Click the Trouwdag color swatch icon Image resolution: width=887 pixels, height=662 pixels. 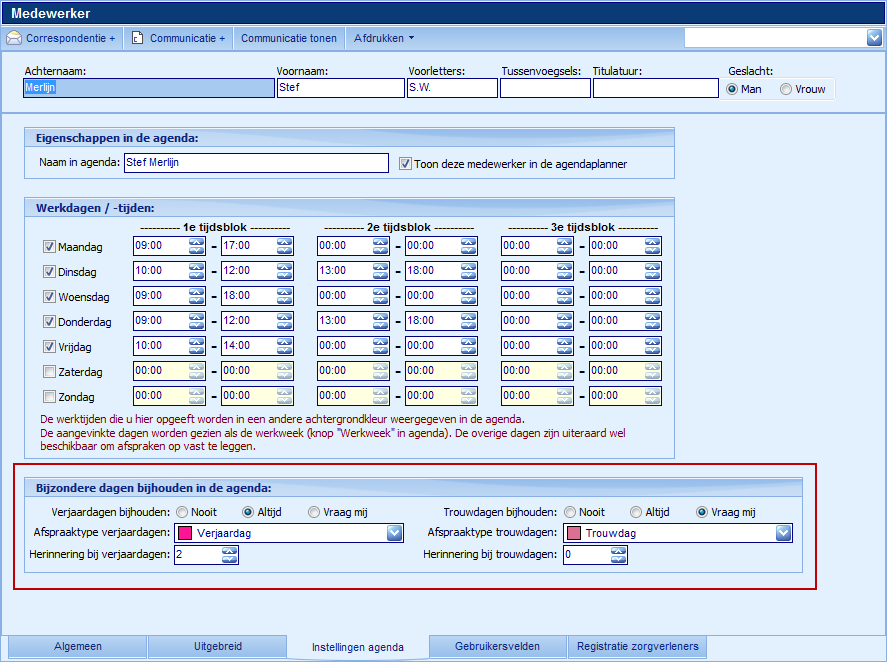coord(574,533)
